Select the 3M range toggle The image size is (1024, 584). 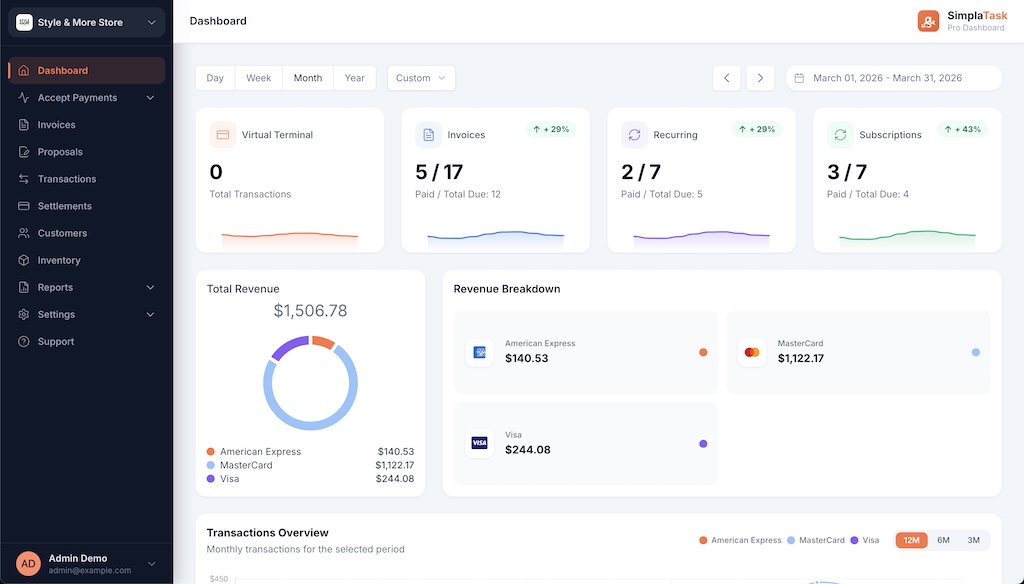pyautogui.click(x=973, y=540)
